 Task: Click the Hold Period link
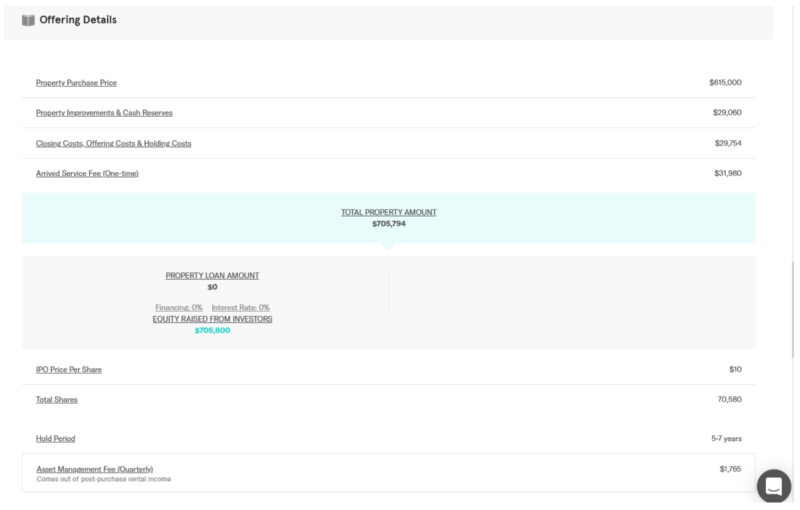click(55, 439)
